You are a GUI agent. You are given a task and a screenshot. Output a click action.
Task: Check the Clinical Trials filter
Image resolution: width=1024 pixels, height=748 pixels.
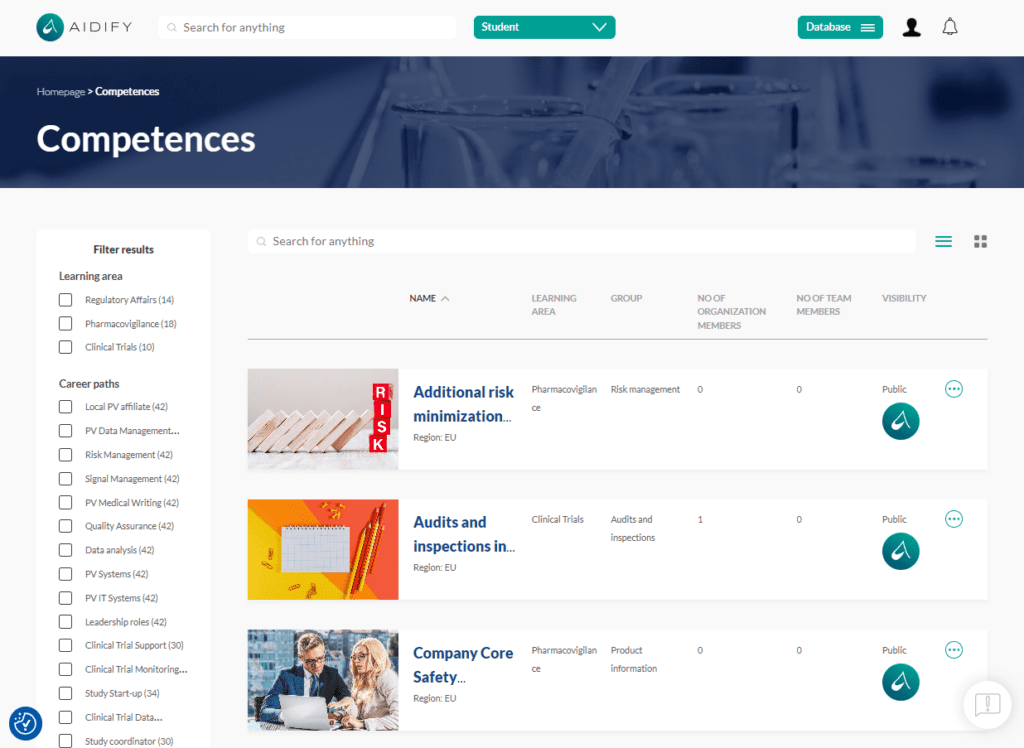click(65, 347)
